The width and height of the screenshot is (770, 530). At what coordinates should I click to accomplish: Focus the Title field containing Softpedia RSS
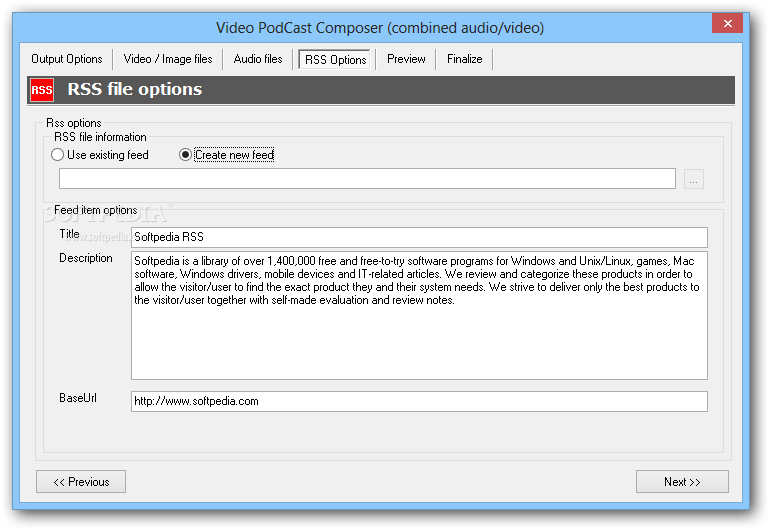coord(419,237)
